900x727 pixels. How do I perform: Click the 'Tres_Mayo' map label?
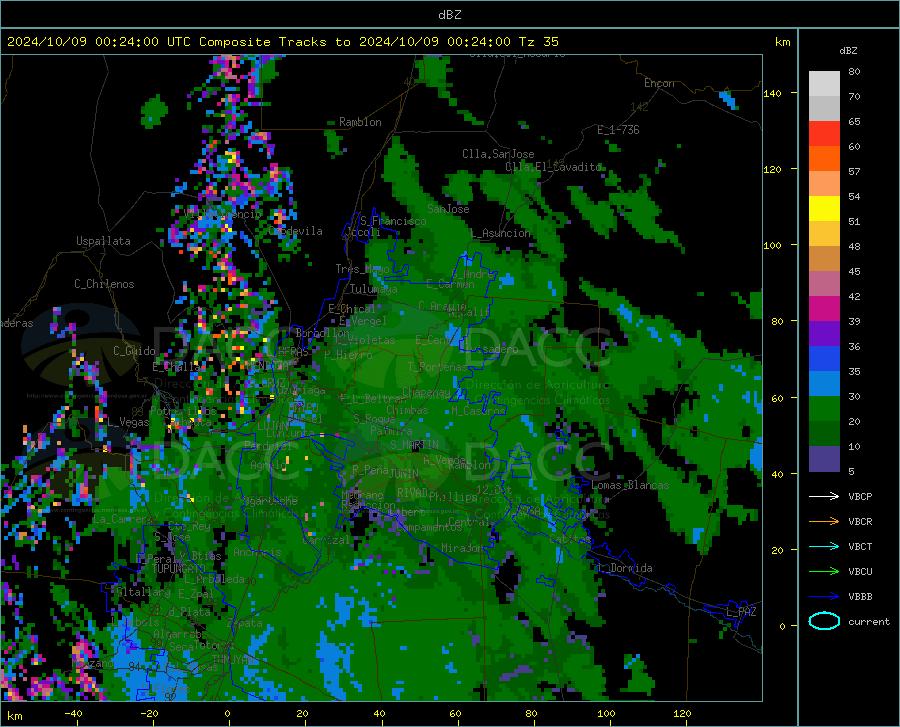[362, 269]
